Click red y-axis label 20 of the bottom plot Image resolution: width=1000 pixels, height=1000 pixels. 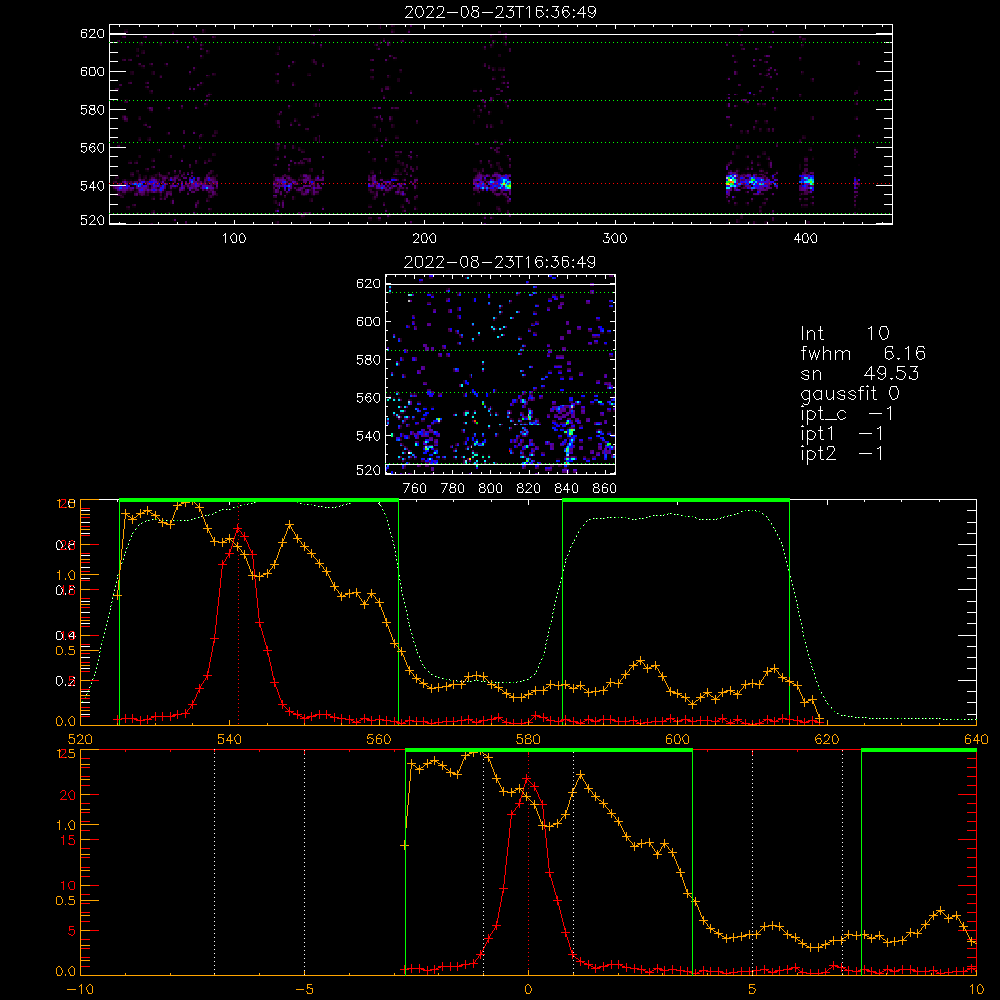click(68, 795)
